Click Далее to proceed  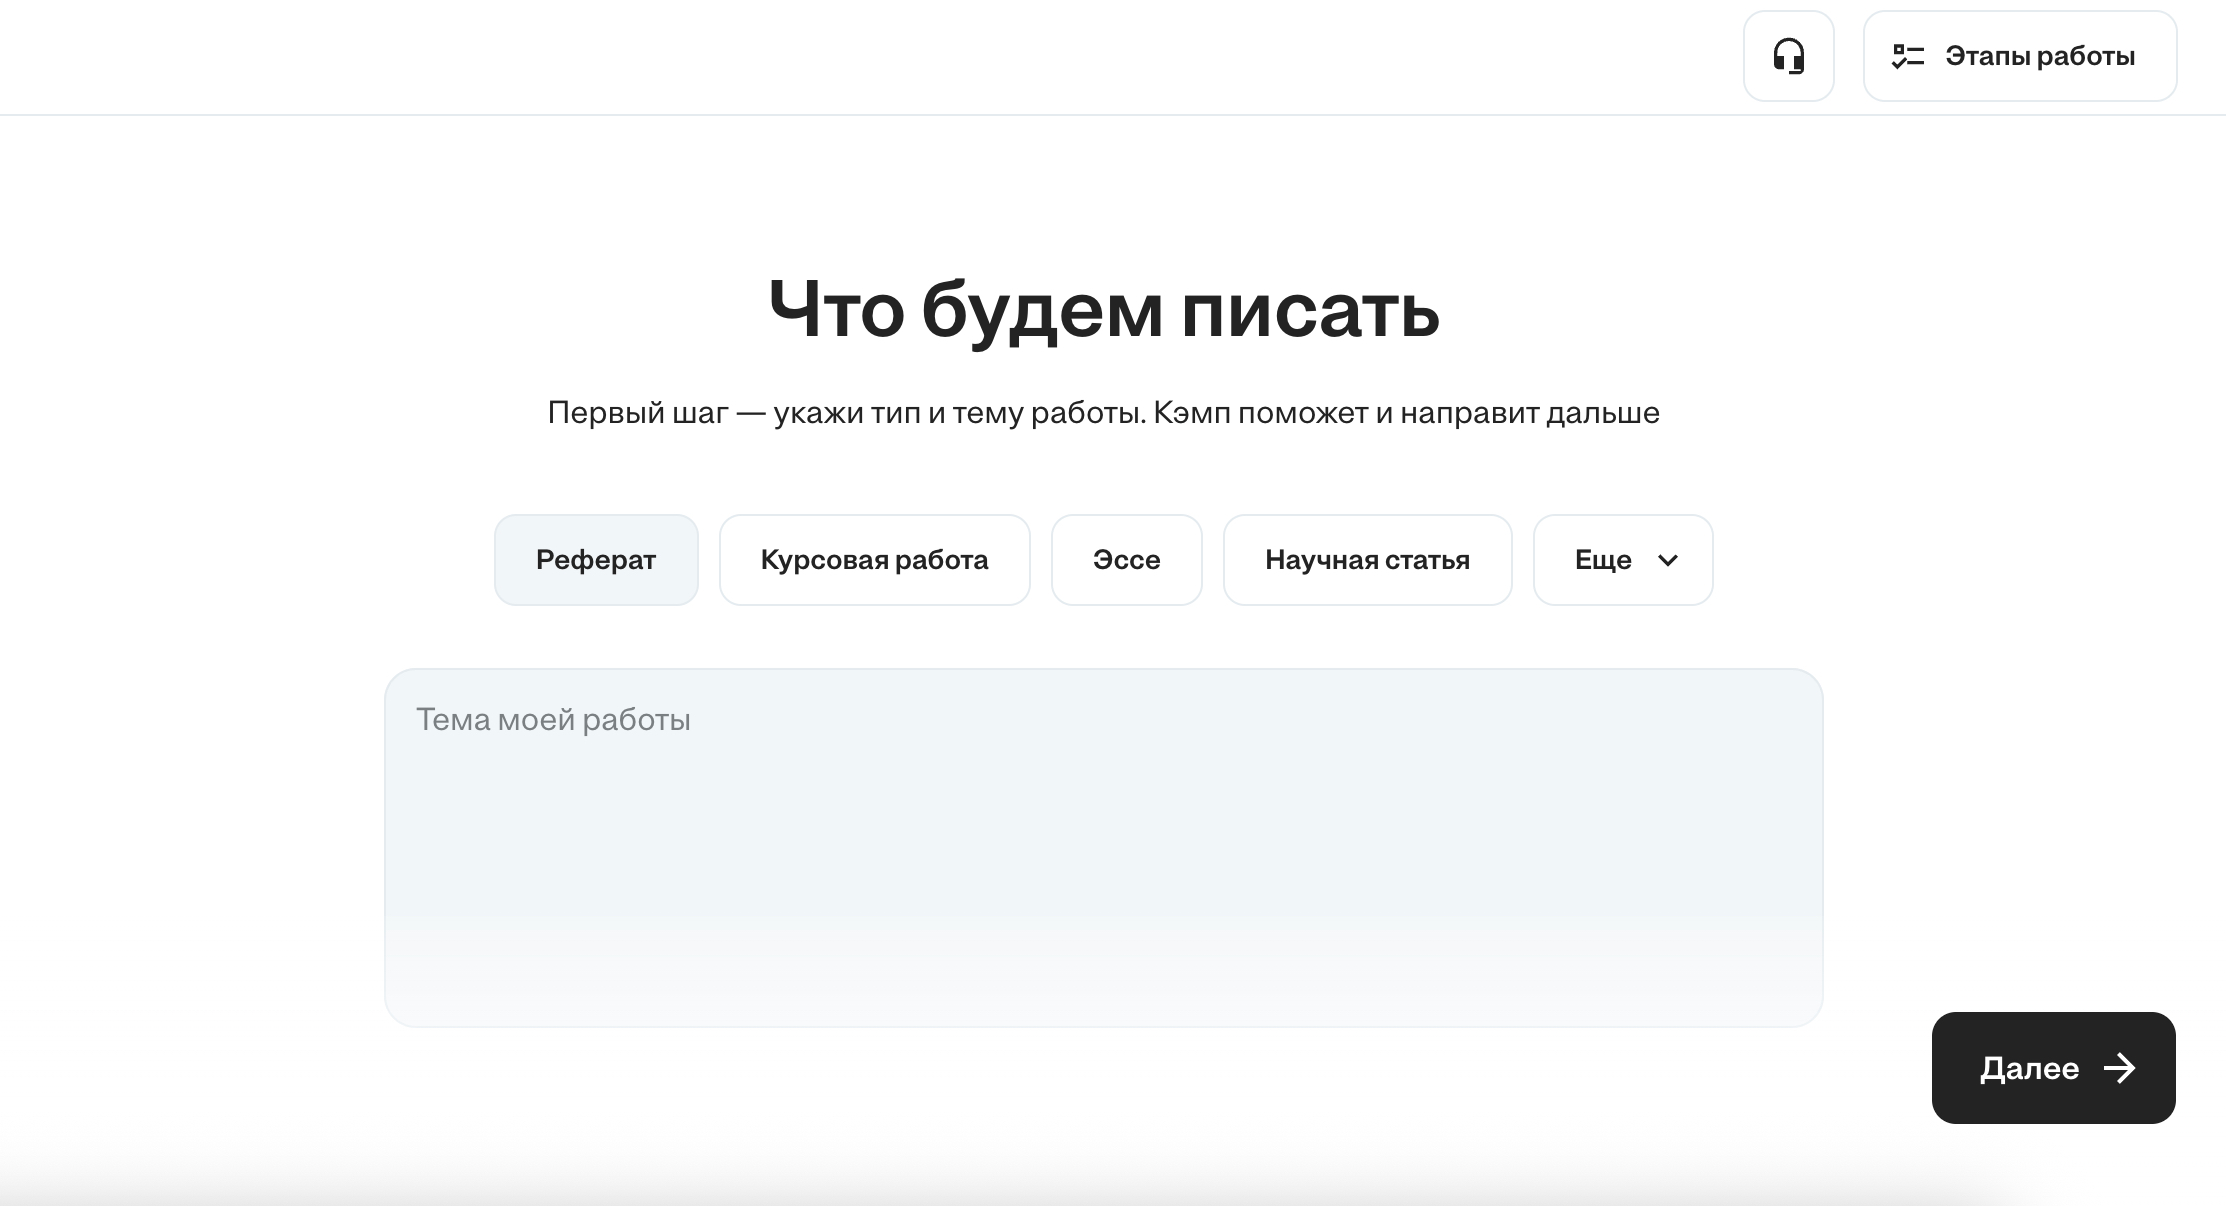[x=2052, y=1068]
